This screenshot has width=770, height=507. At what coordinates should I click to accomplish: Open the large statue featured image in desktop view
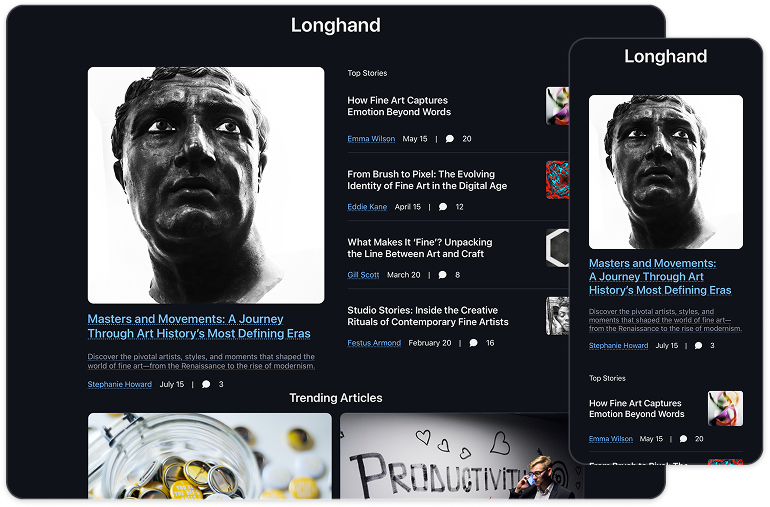point(206,185)
